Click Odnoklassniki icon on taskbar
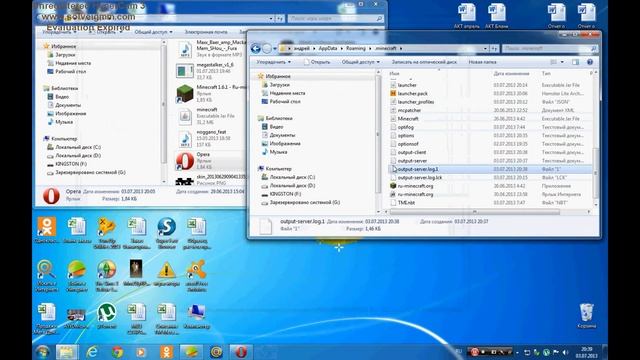This screenshot has height=360, width=640. 167,352
